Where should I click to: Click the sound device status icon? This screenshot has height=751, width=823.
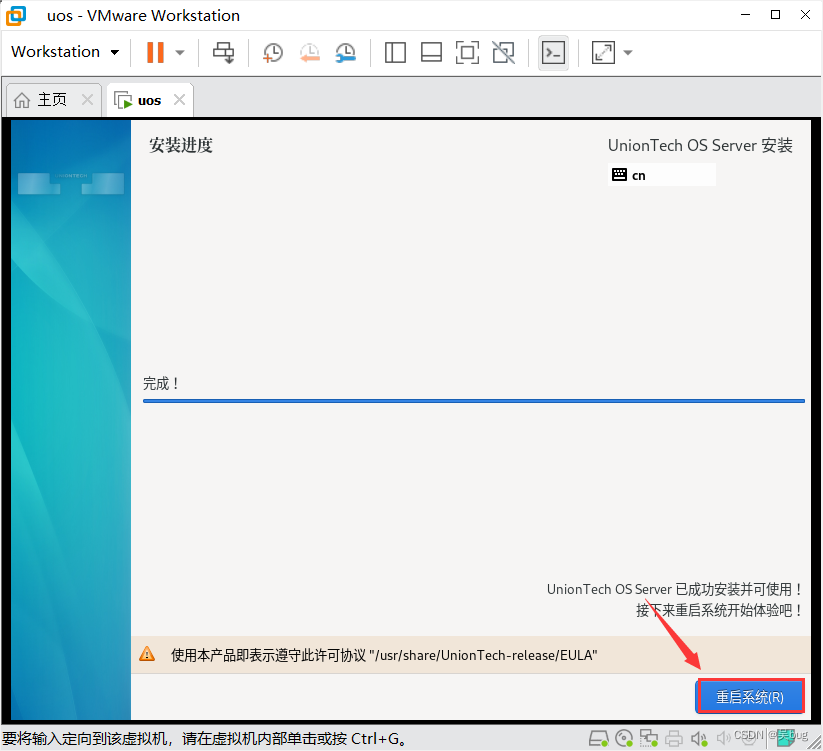pos(699,738)
